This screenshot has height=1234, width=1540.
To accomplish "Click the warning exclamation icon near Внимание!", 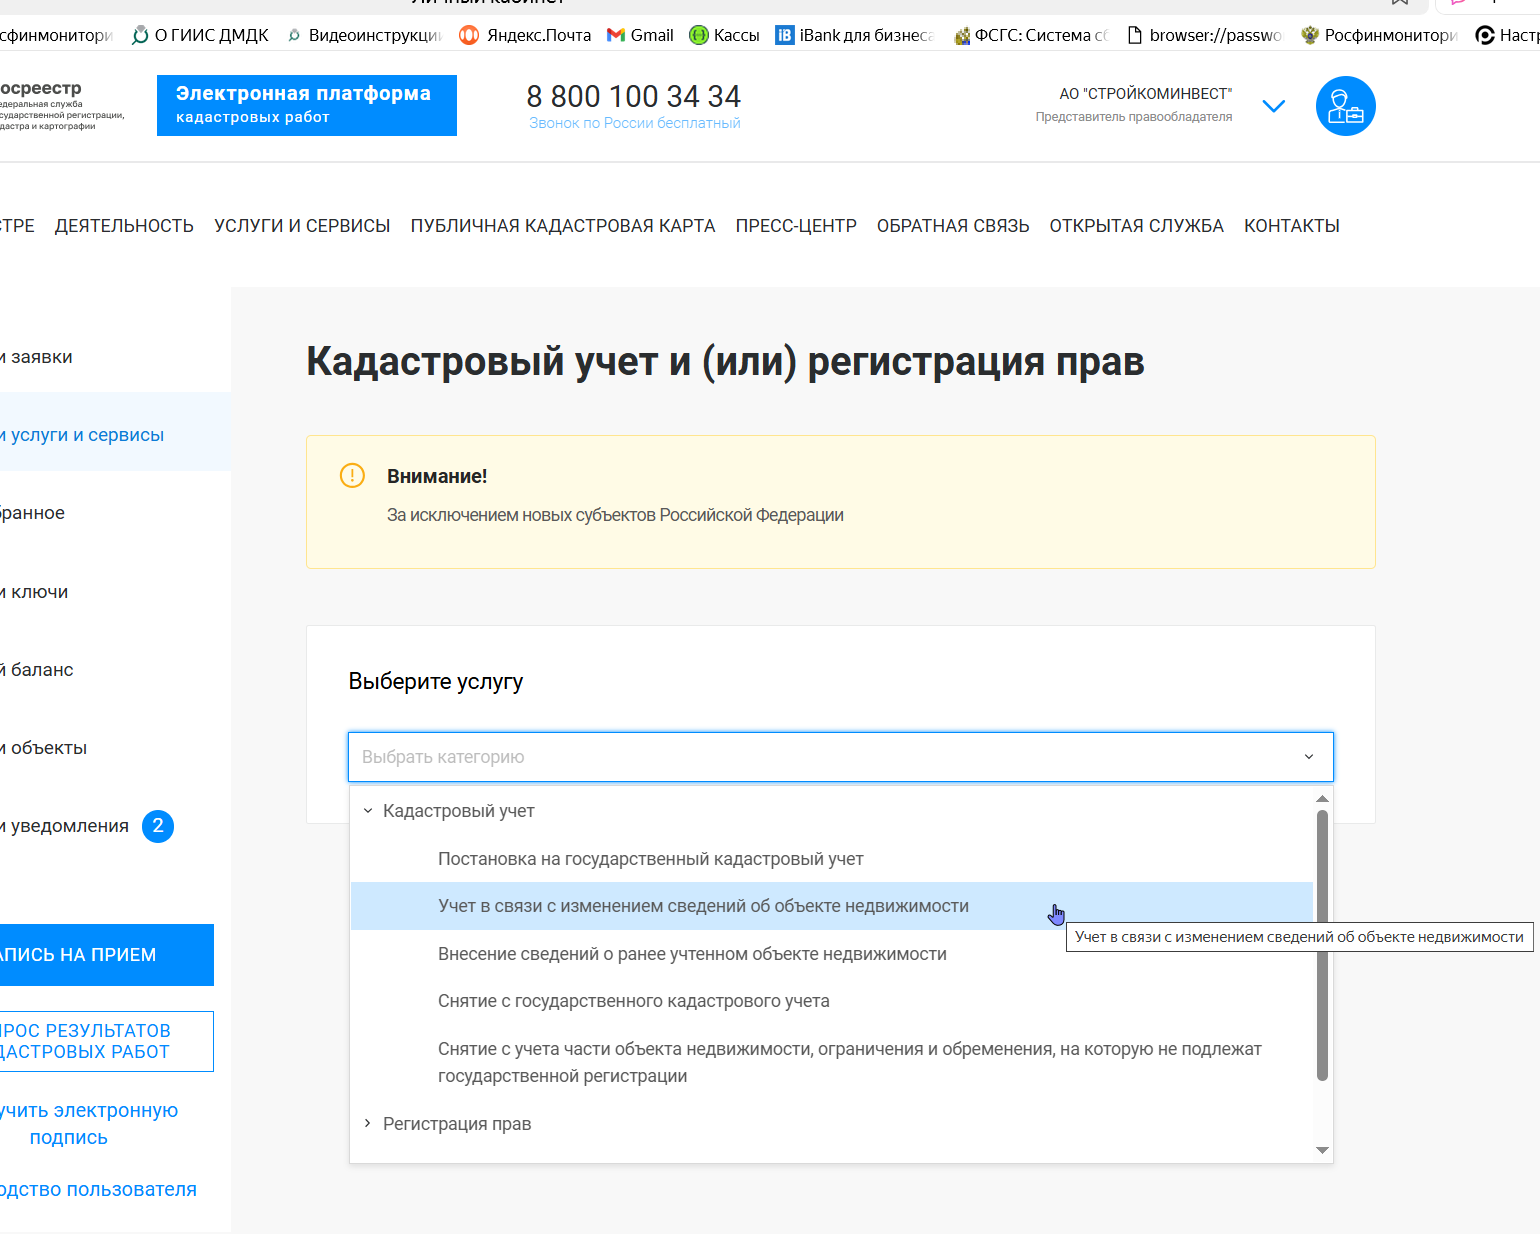I will (352, 475).
